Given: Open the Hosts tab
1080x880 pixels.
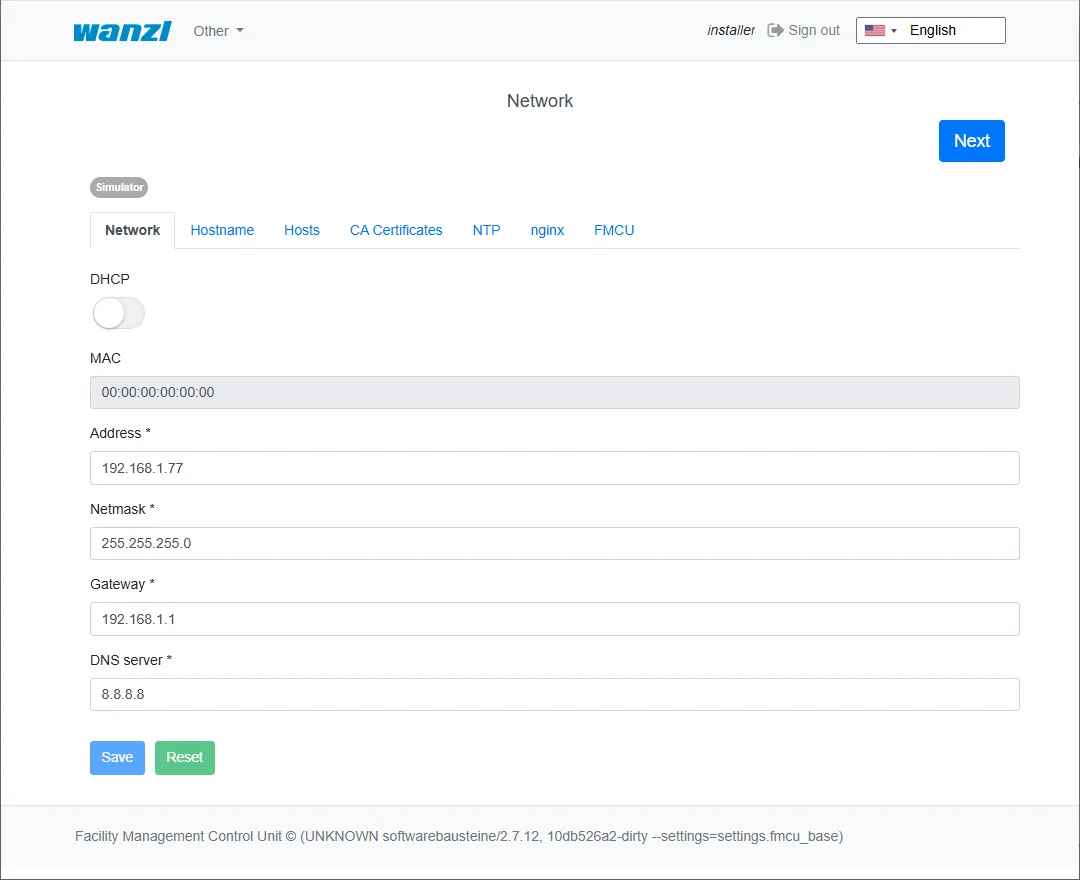Looking at the screenshot, I should click(x=302, y=230).
